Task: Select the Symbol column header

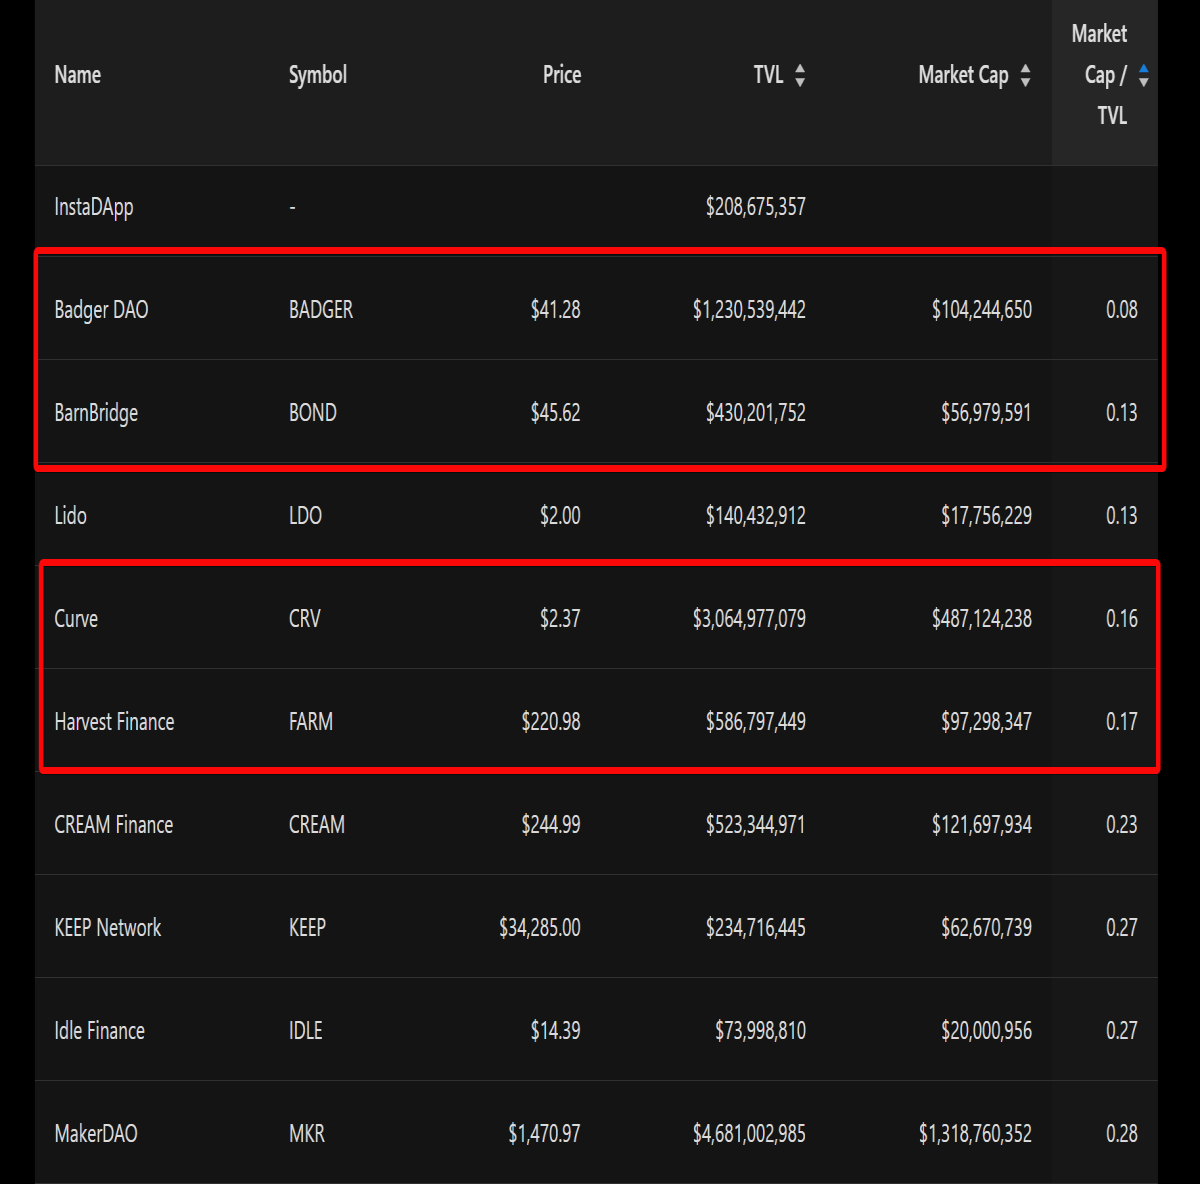Action: [318, 75]
